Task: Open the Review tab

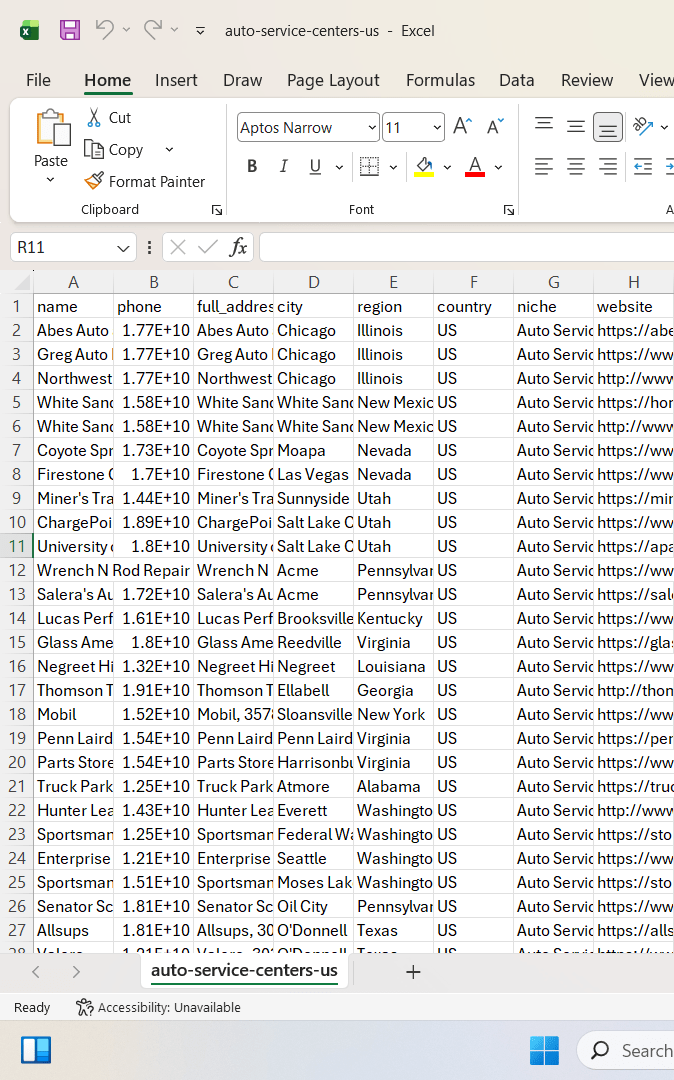Action: coord(587,80)
